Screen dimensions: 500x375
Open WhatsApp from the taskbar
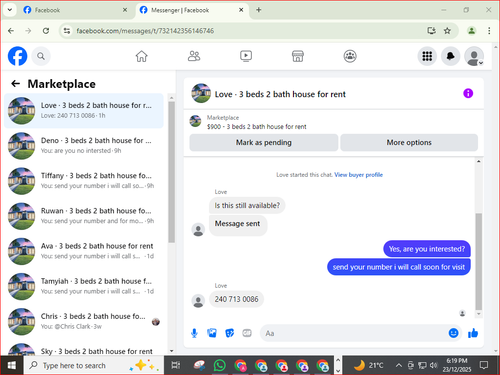(220, 365)
